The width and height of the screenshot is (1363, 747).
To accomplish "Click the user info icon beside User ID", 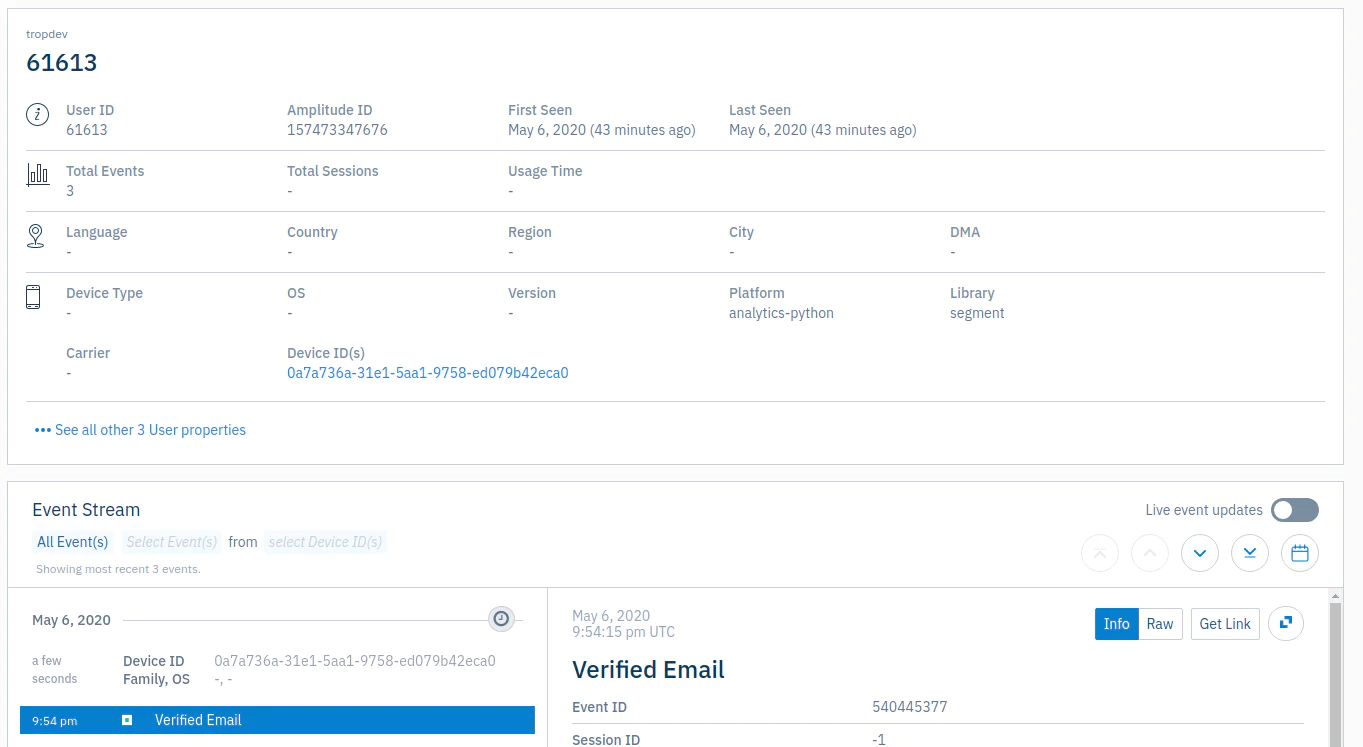I will point(37,115).
